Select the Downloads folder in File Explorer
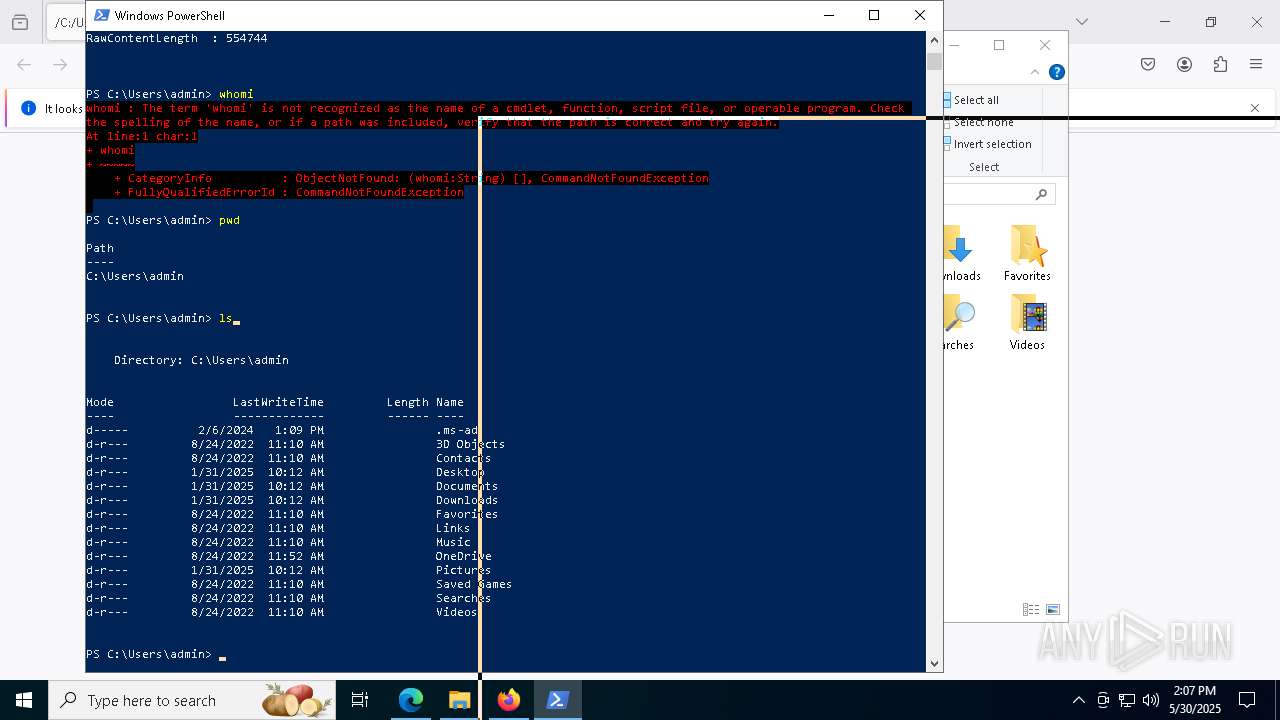The height and width of the screenshot is (720, 1280). [x=962, y=254]
